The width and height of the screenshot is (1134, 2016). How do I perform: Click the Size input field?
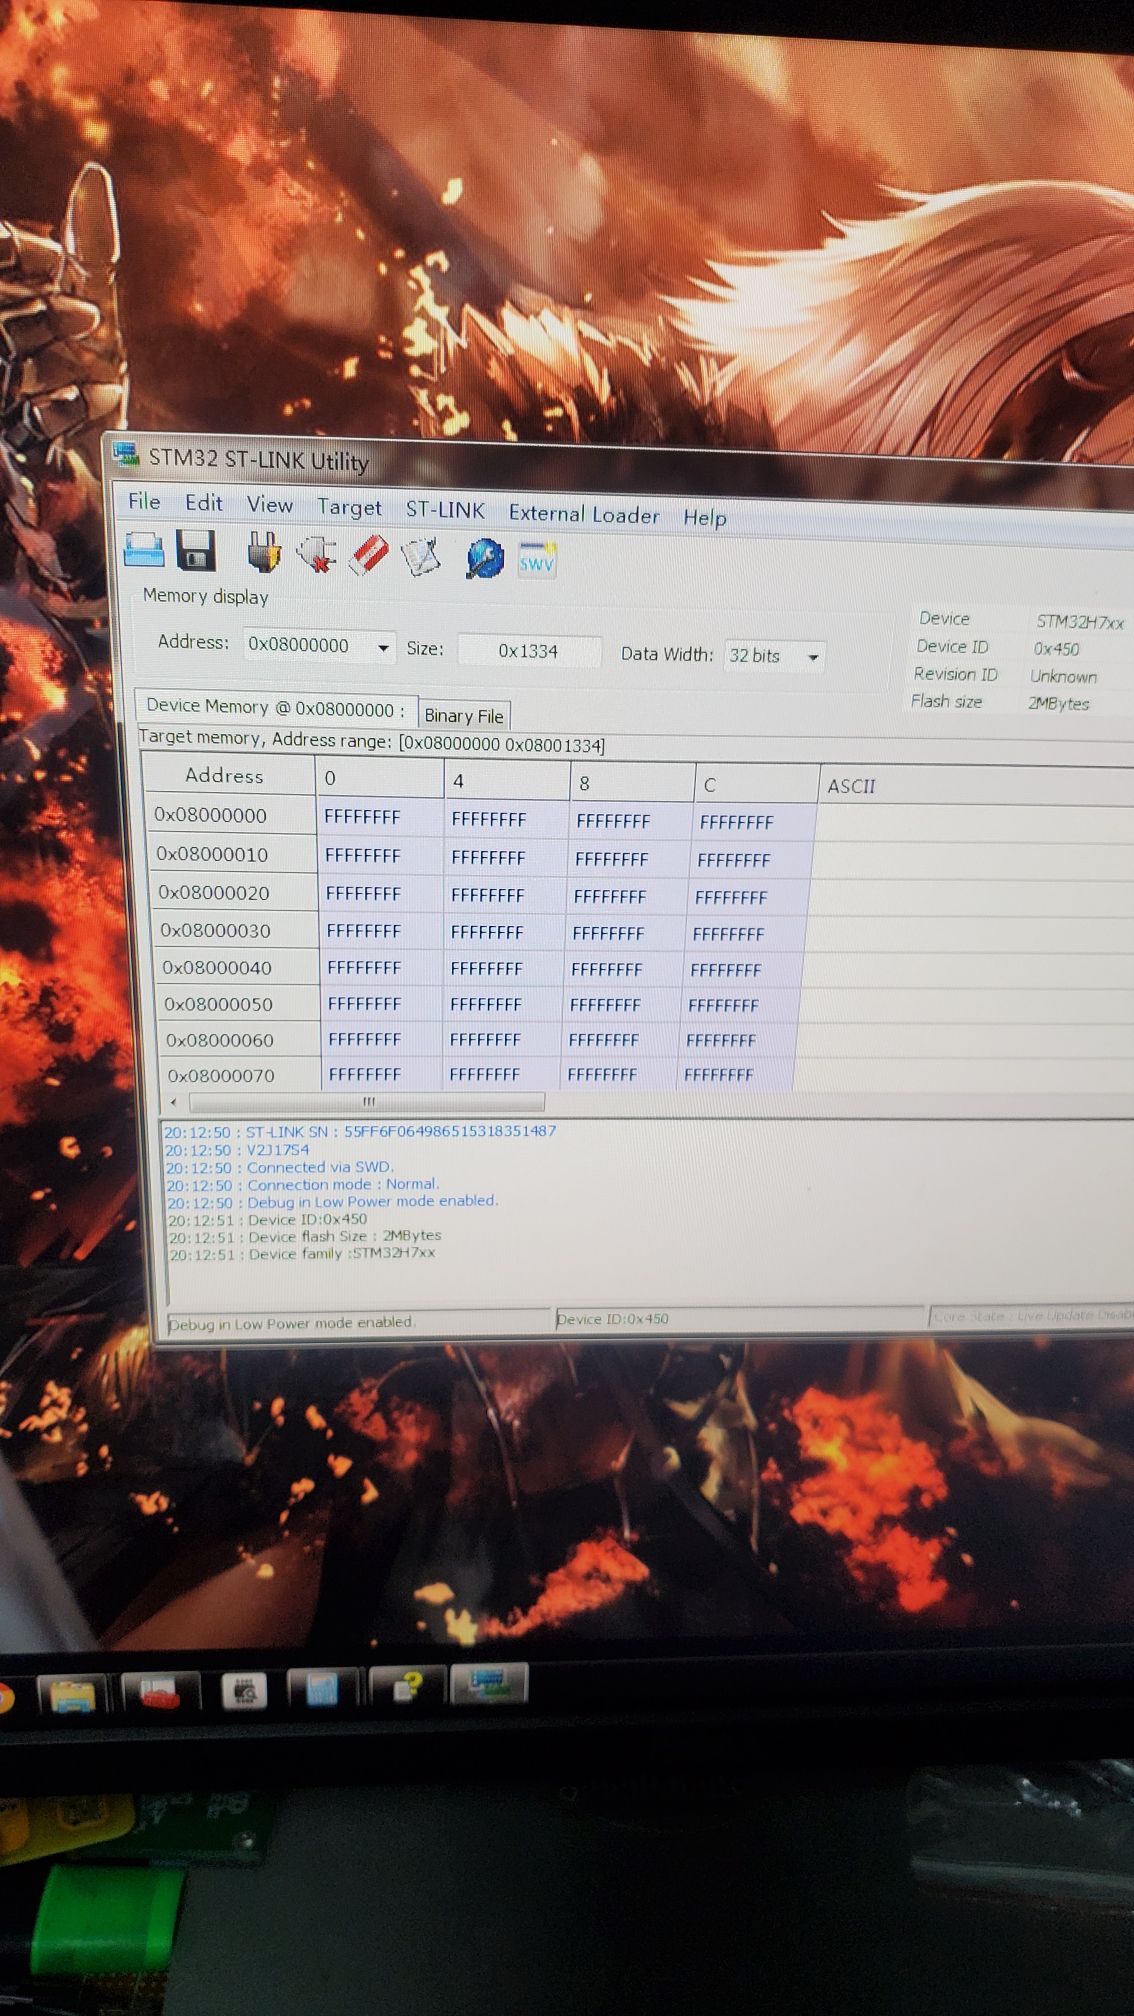(529, 651)
